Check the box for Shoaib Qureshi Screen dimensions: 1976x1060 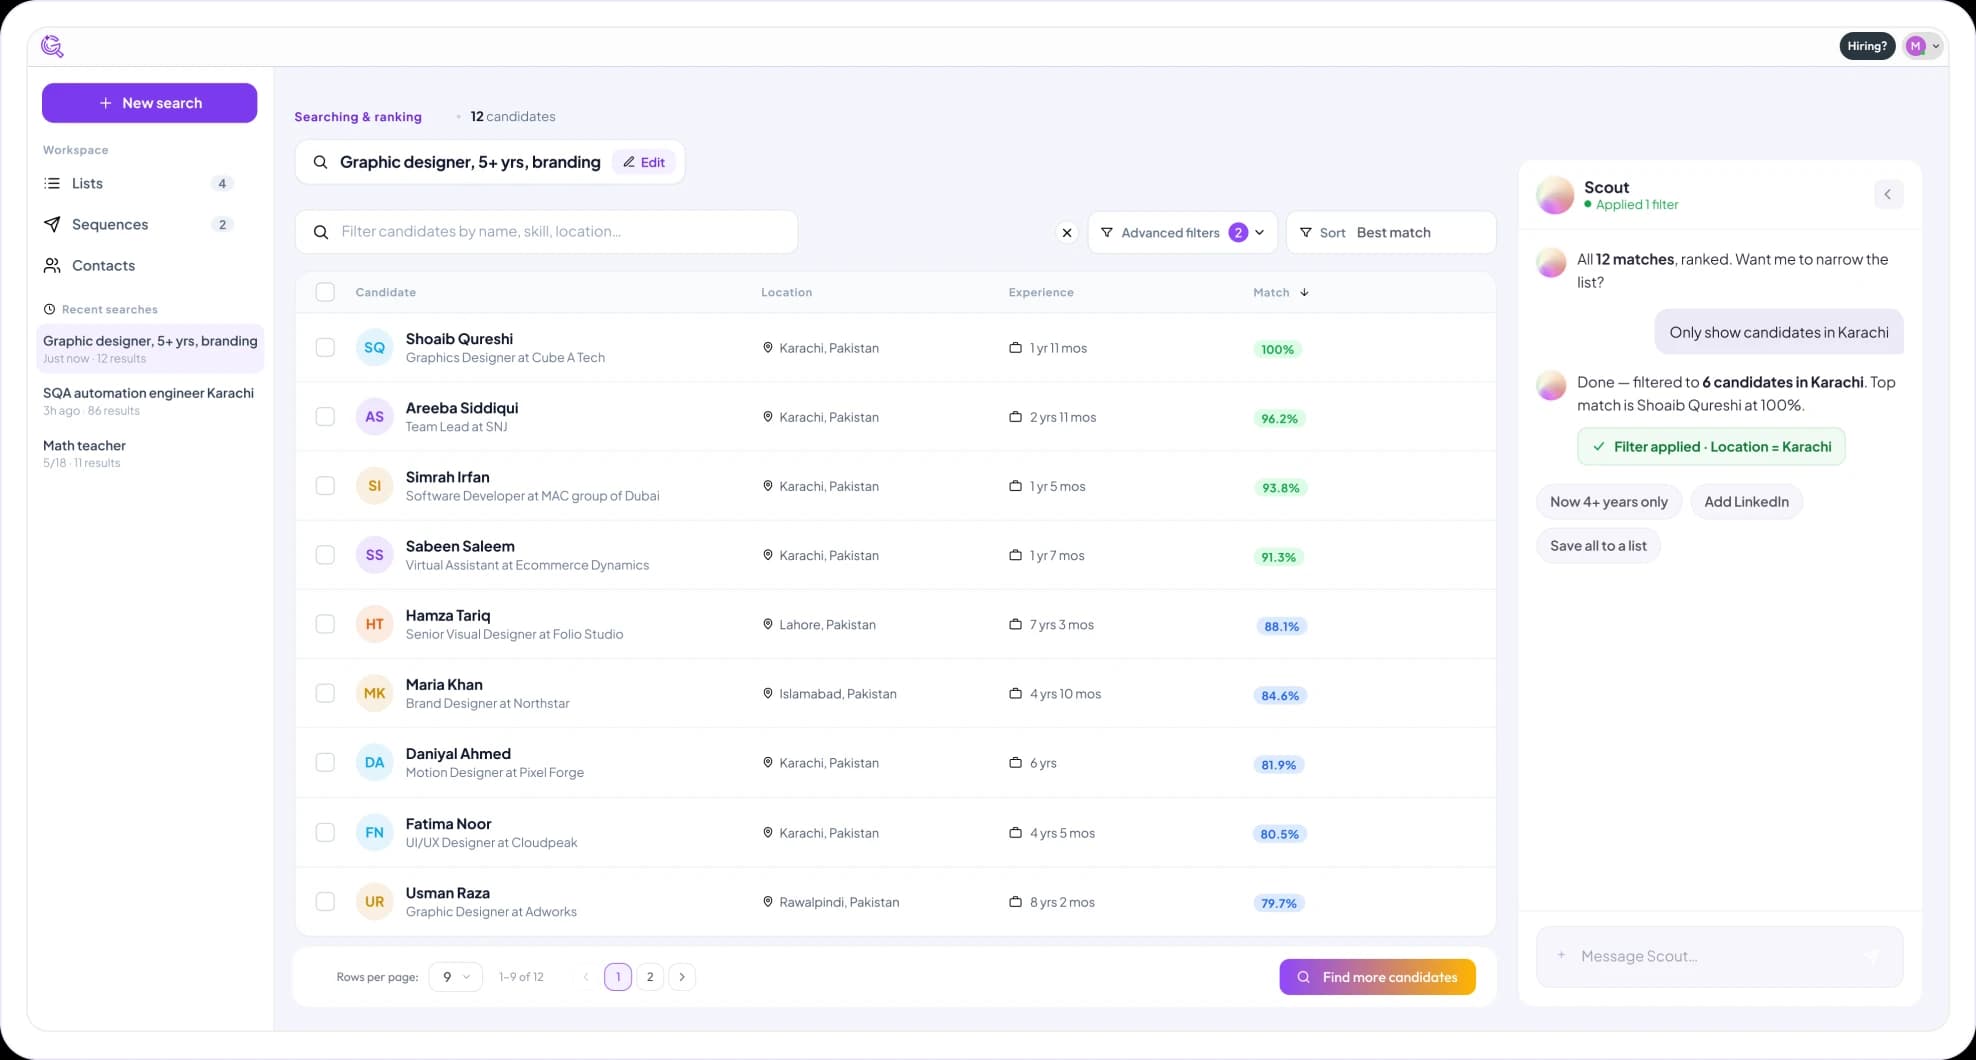tap(325, 347)
